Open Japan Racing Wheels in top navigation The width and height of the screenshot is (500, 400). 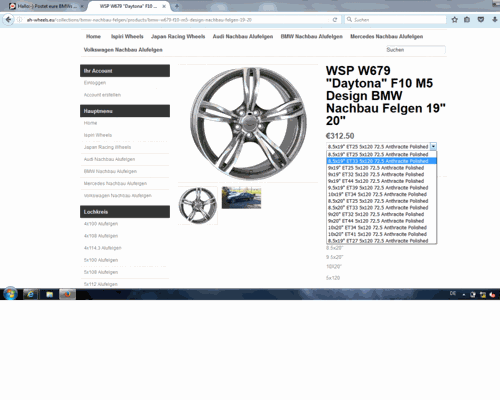point(178,36)
